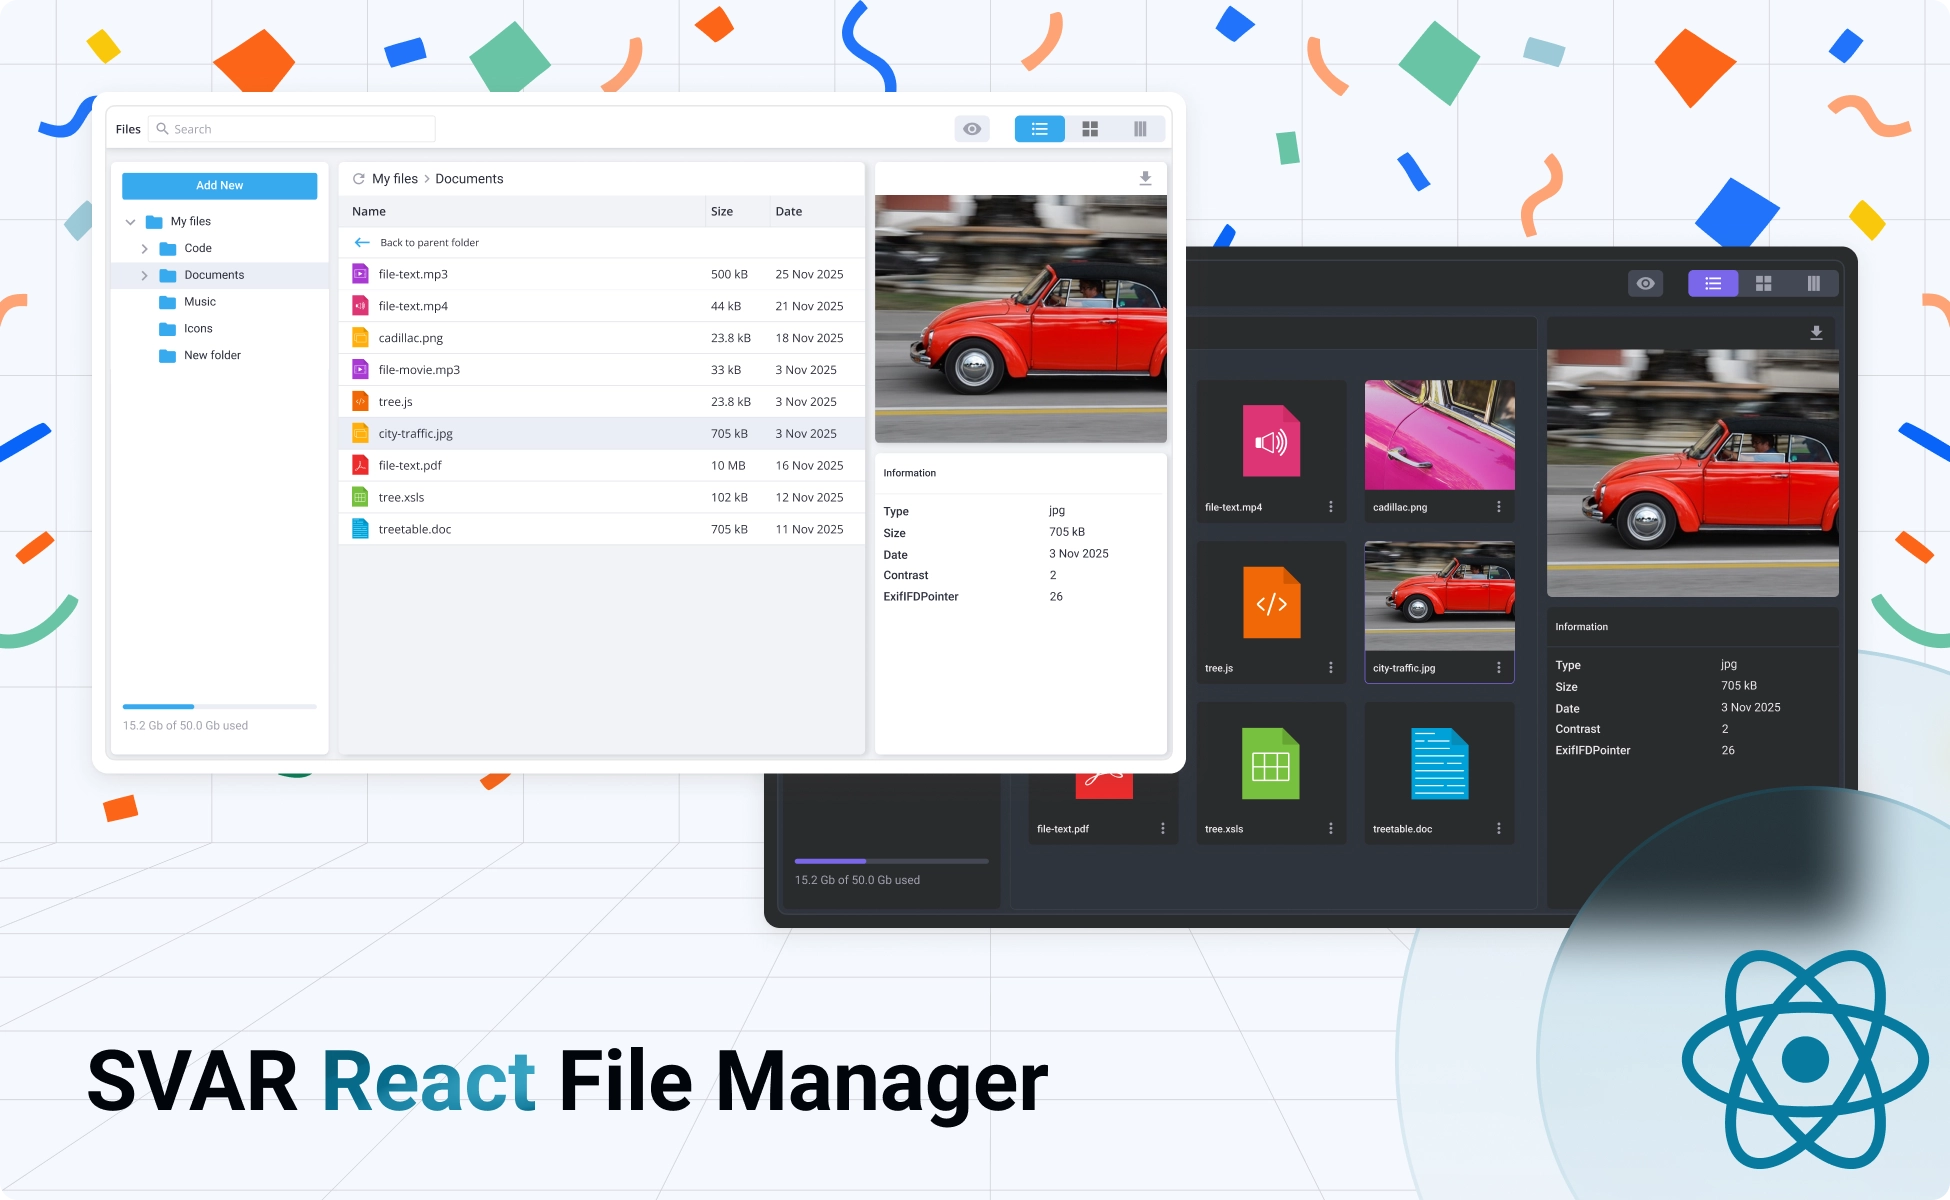The image size is (1950, 1200).
Task: Toggle grid view in the dark toolbar
Action: tap(1763, 283)
